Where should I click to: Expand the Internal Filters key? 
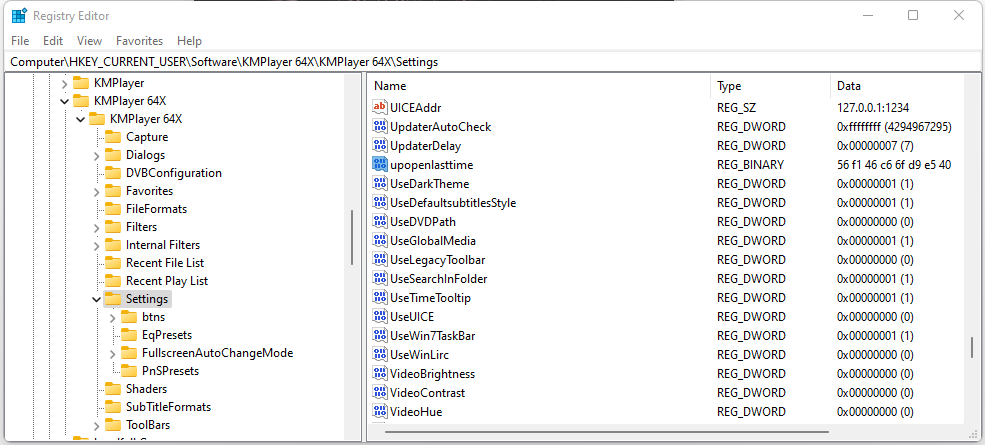click(96, 245)
